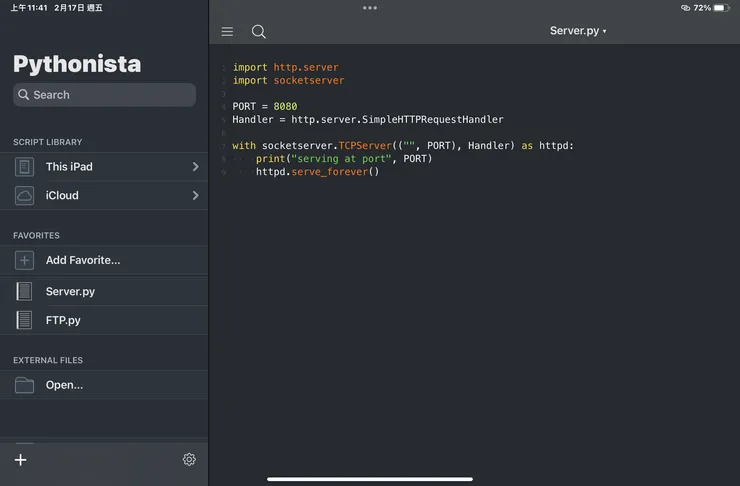The image size is (740, 486).
Task: Open settings with the gear icon
Action: click(x=189, y=460)
